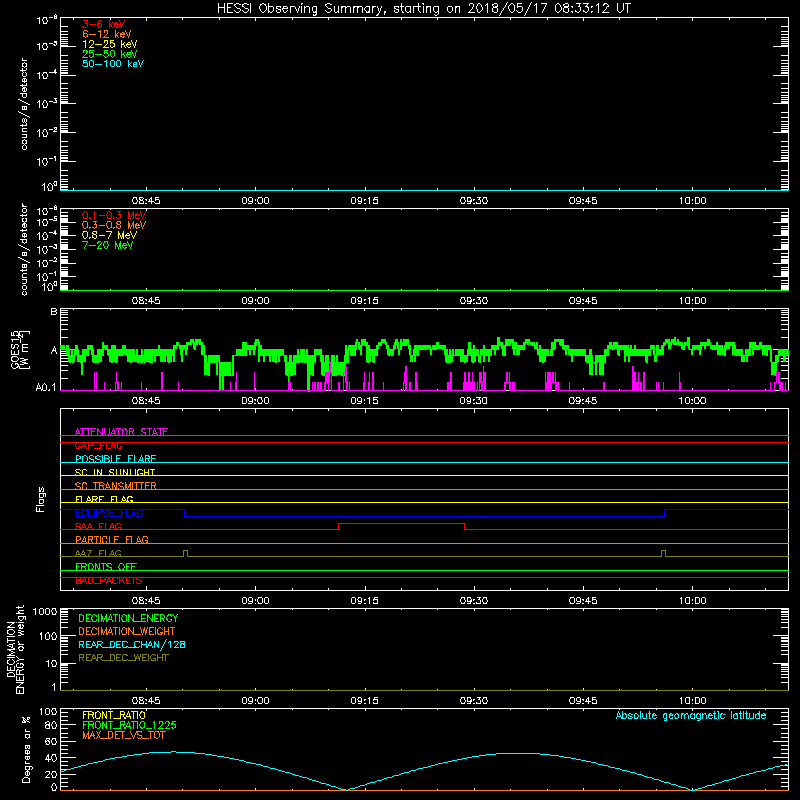Select the AAZ_FLAG label
Image resolution: width=800 pixels, height=800 pixels.
tap(98, 553)
